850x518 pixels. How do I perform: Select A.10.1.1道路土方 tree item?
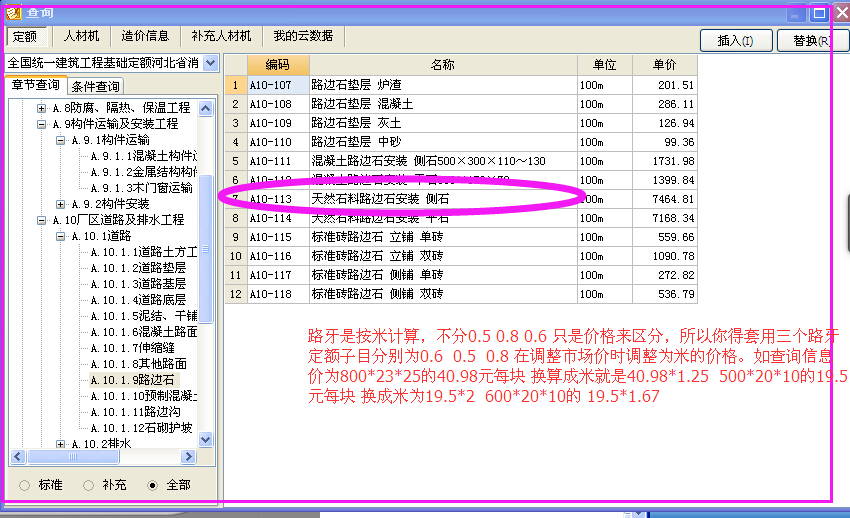click(x=144, y=252)
